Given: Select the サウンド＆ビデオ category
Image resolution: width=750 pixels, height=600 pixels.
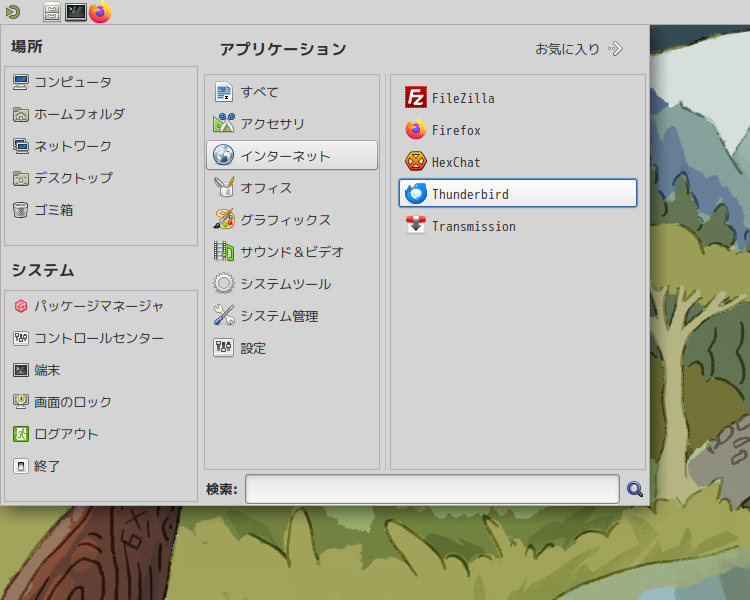Looking at the screenshot, I should pos(292,252).
